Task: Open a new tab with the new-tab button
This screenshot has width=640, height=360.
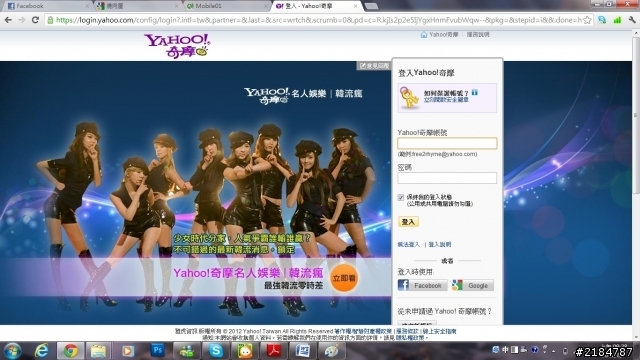Action: point(371,6)
